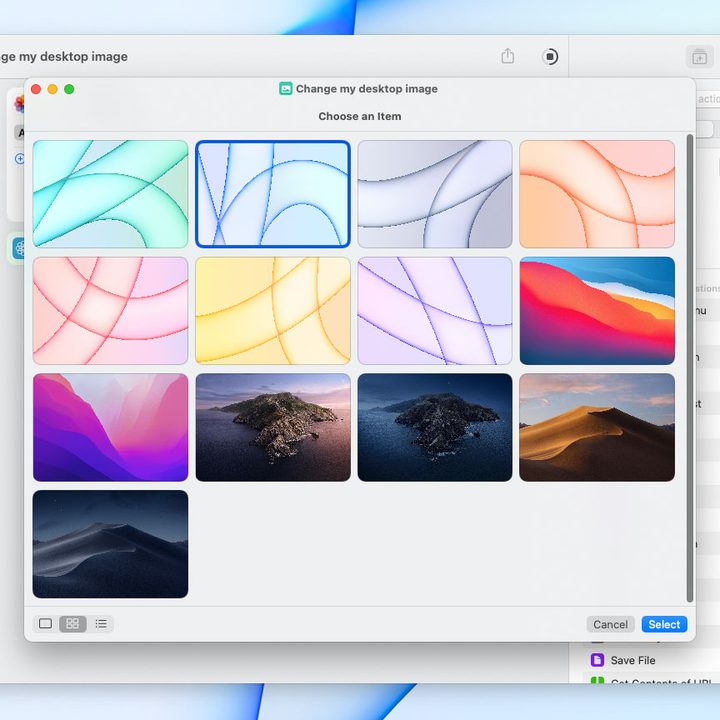Click the dialog title image icon

coord(286,89)
